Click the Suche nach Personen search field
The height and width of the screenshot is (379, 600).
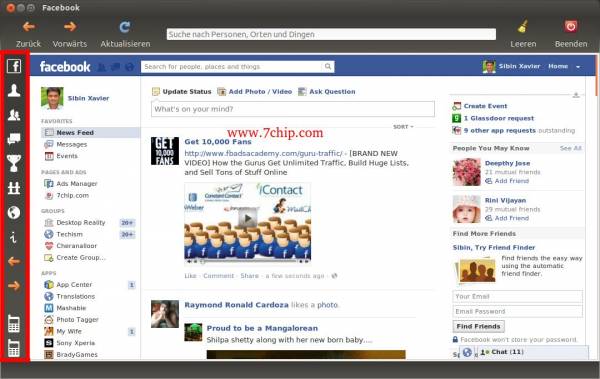pyautogui.click(x=331, y=34)
